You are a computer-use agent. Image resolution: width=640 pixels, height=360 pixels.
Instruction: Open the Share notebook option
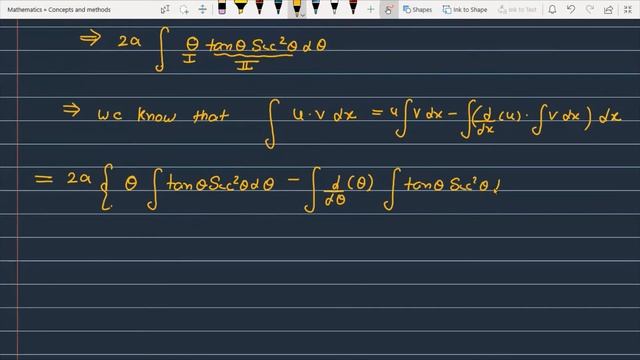[x=608, y=9]
